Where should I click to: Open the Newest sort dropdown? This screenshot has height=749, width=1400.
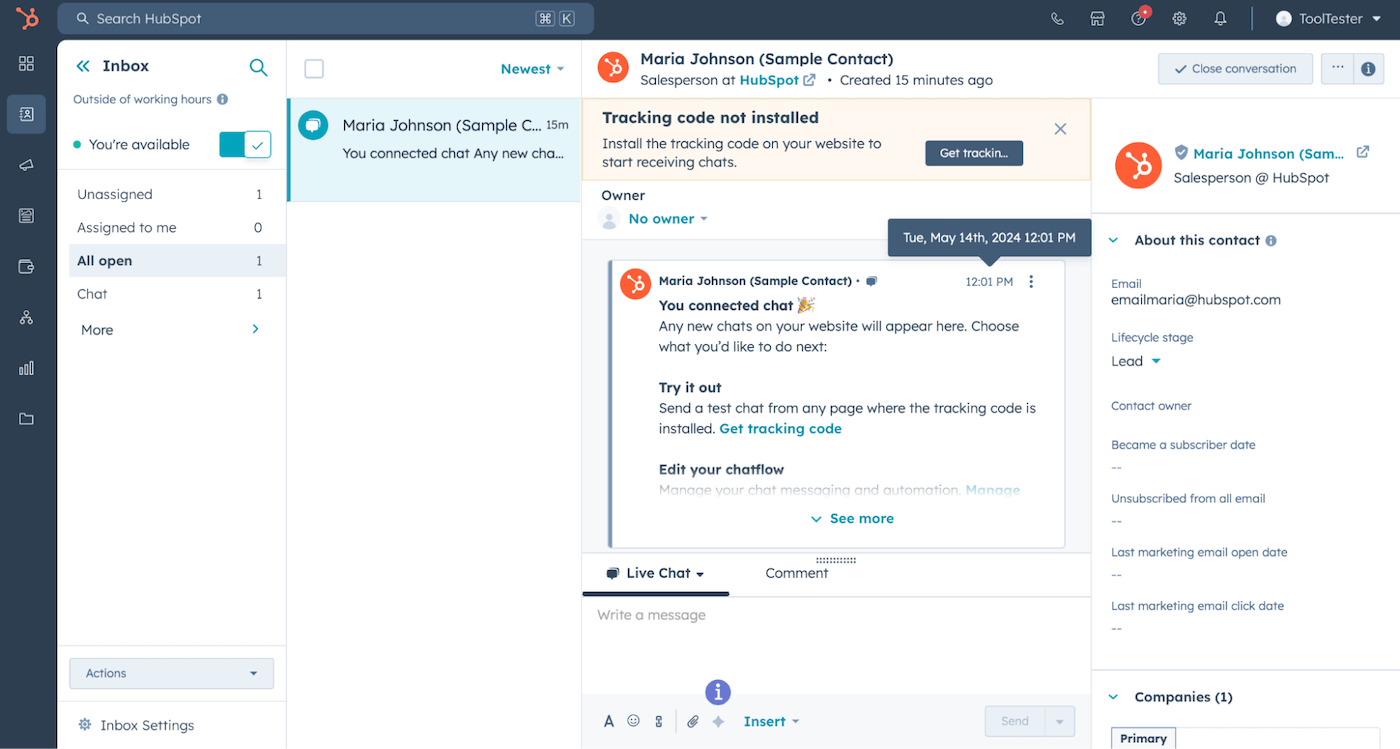click(x=532, y=69)
